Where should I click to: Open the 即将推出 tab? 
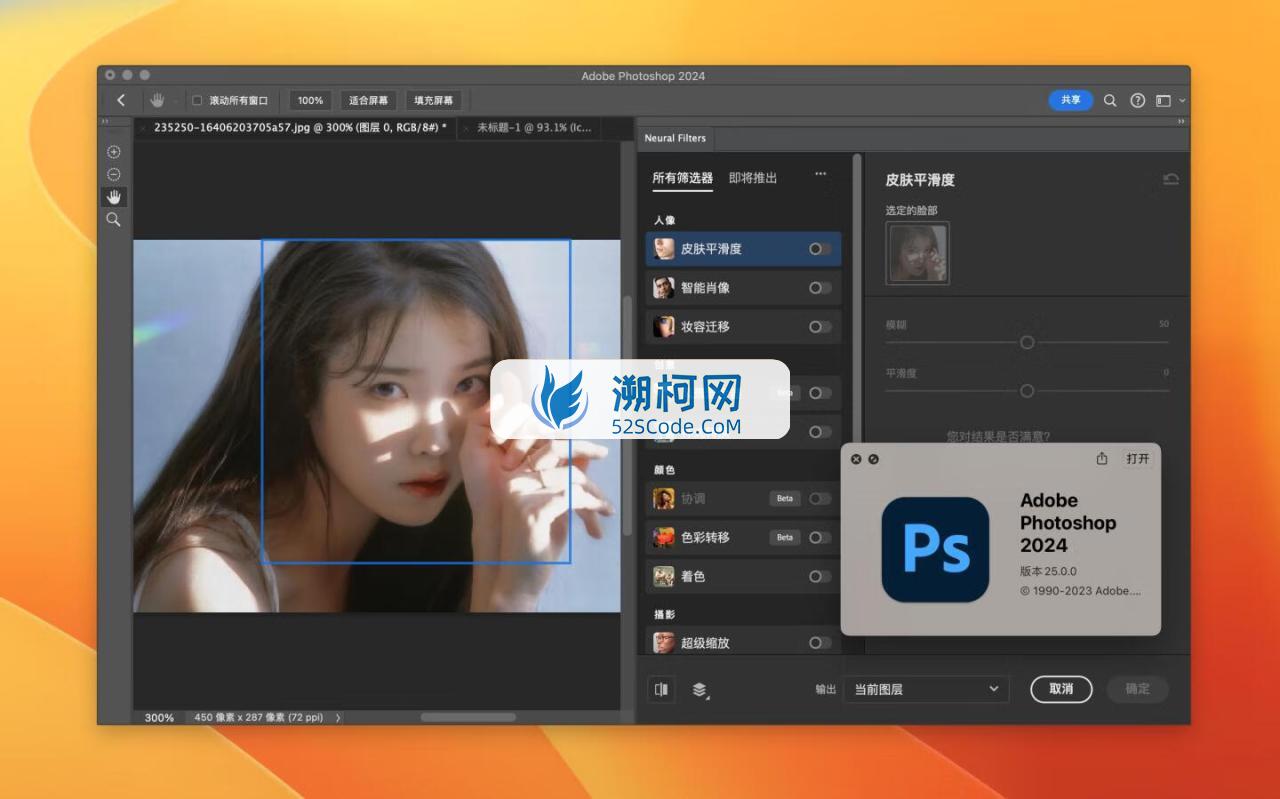pos(753,178)
